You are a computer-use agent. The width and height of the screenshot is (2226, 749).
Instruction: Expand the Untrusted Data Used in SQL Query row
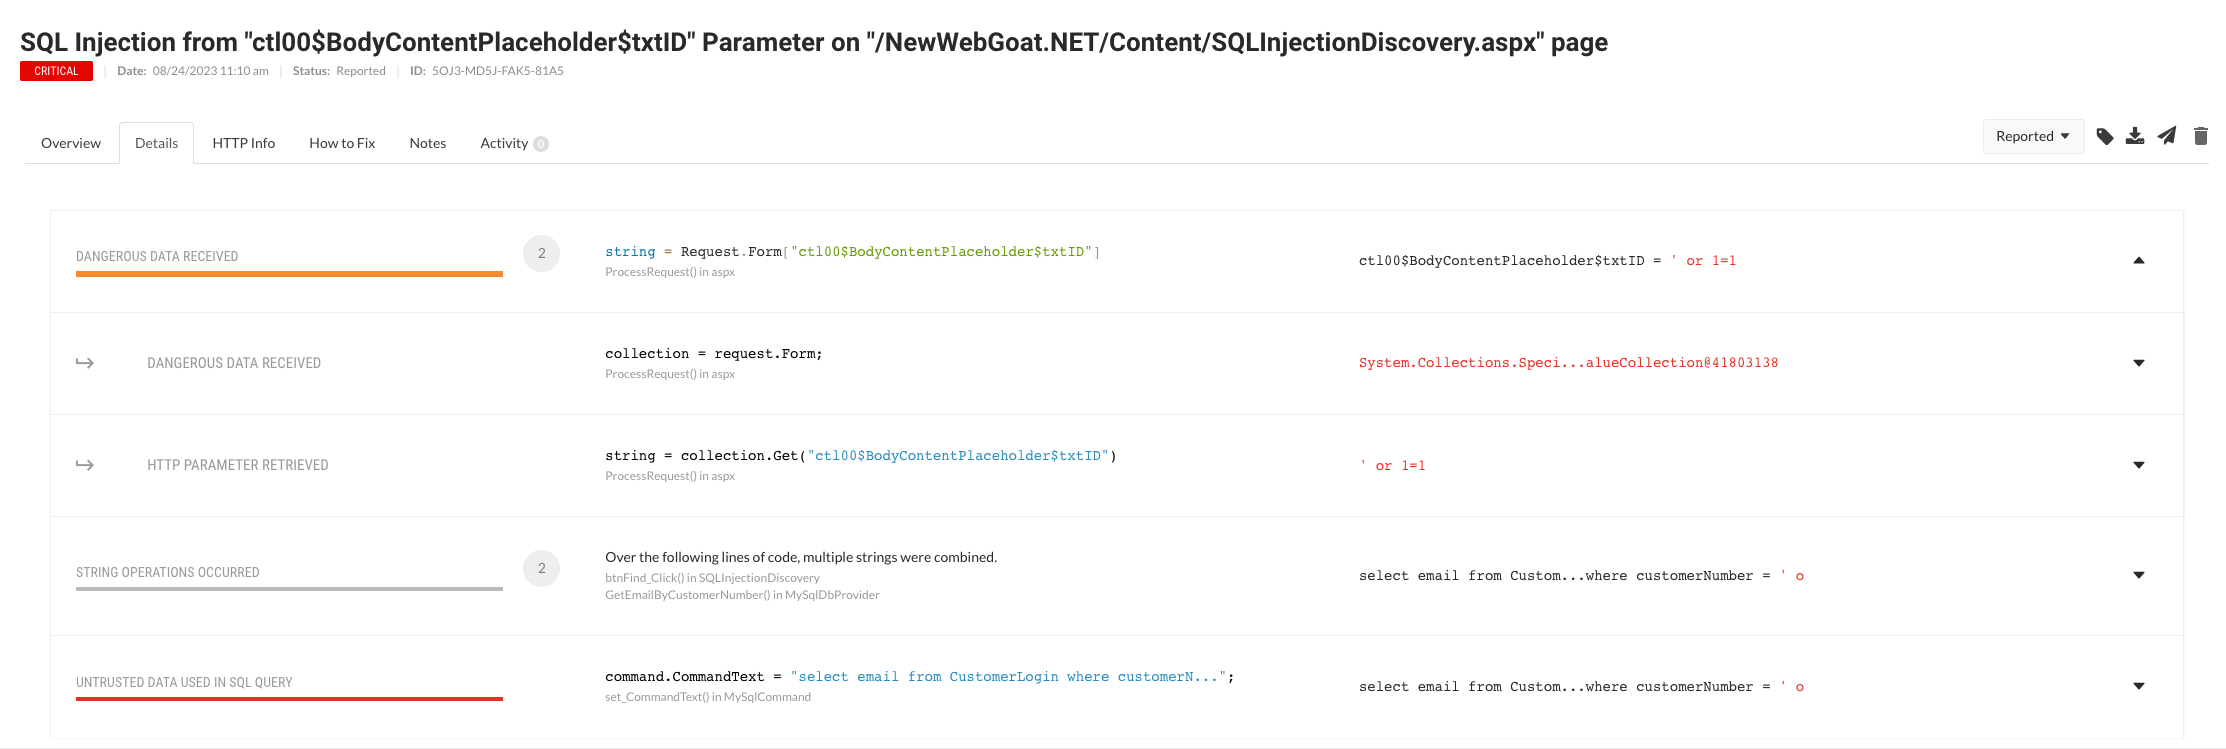[2139, 686]
